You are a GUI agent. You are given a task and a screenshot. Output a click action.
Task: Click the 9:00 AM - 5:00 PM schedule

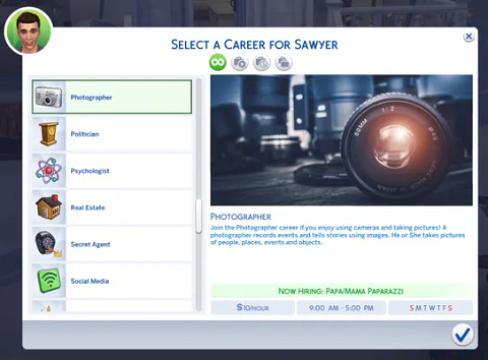(341, 308)
